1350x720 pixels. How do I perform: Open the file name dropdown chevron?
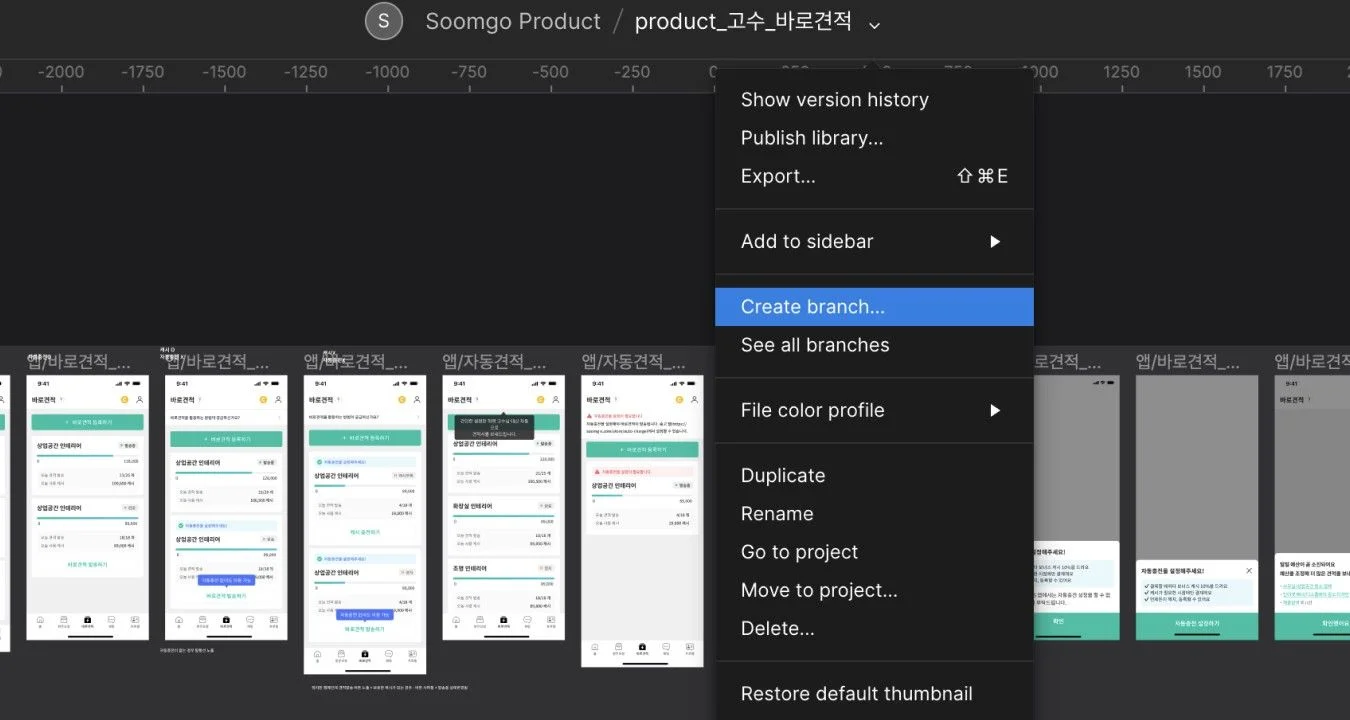pyautogui.click(x=874, y=24)
